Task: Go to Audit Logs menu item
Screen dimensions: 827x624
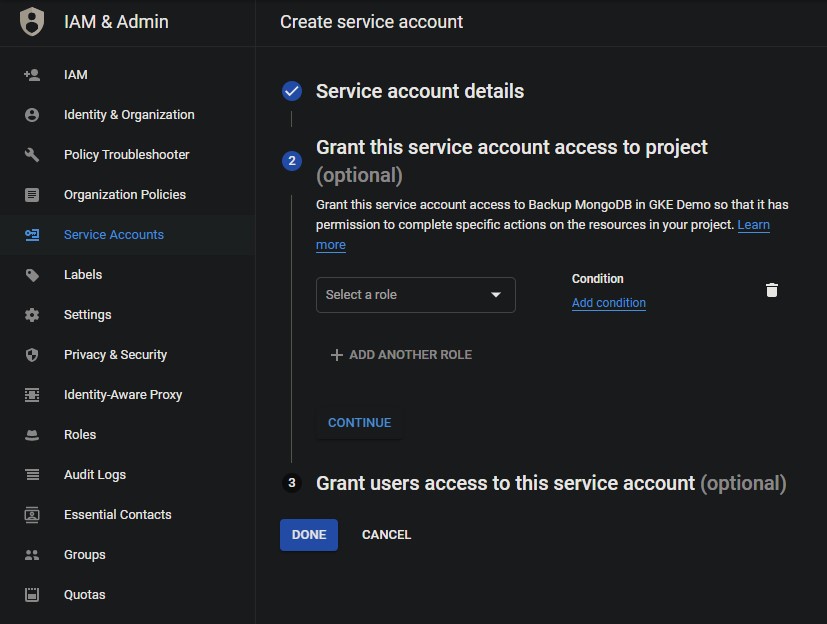Action: (x=94, y=475)
